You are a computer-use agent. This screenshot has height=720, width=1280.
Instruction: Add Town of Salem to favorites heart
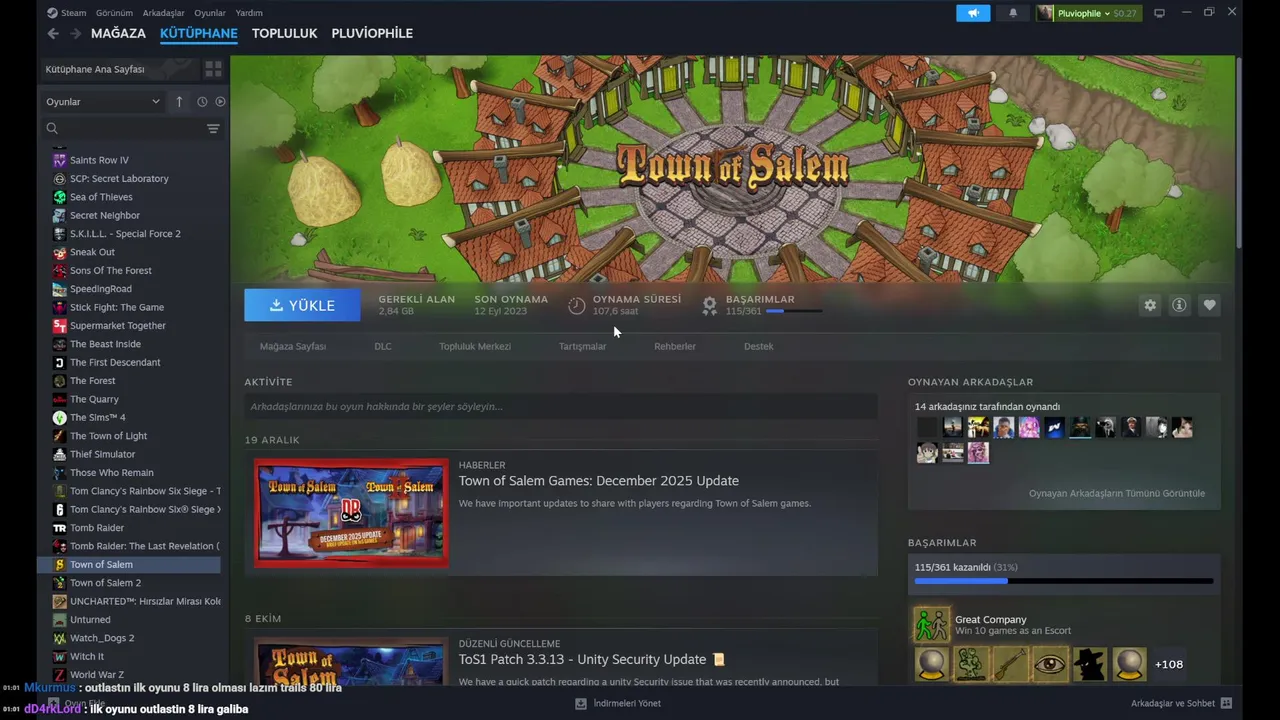pos(1209,305)
